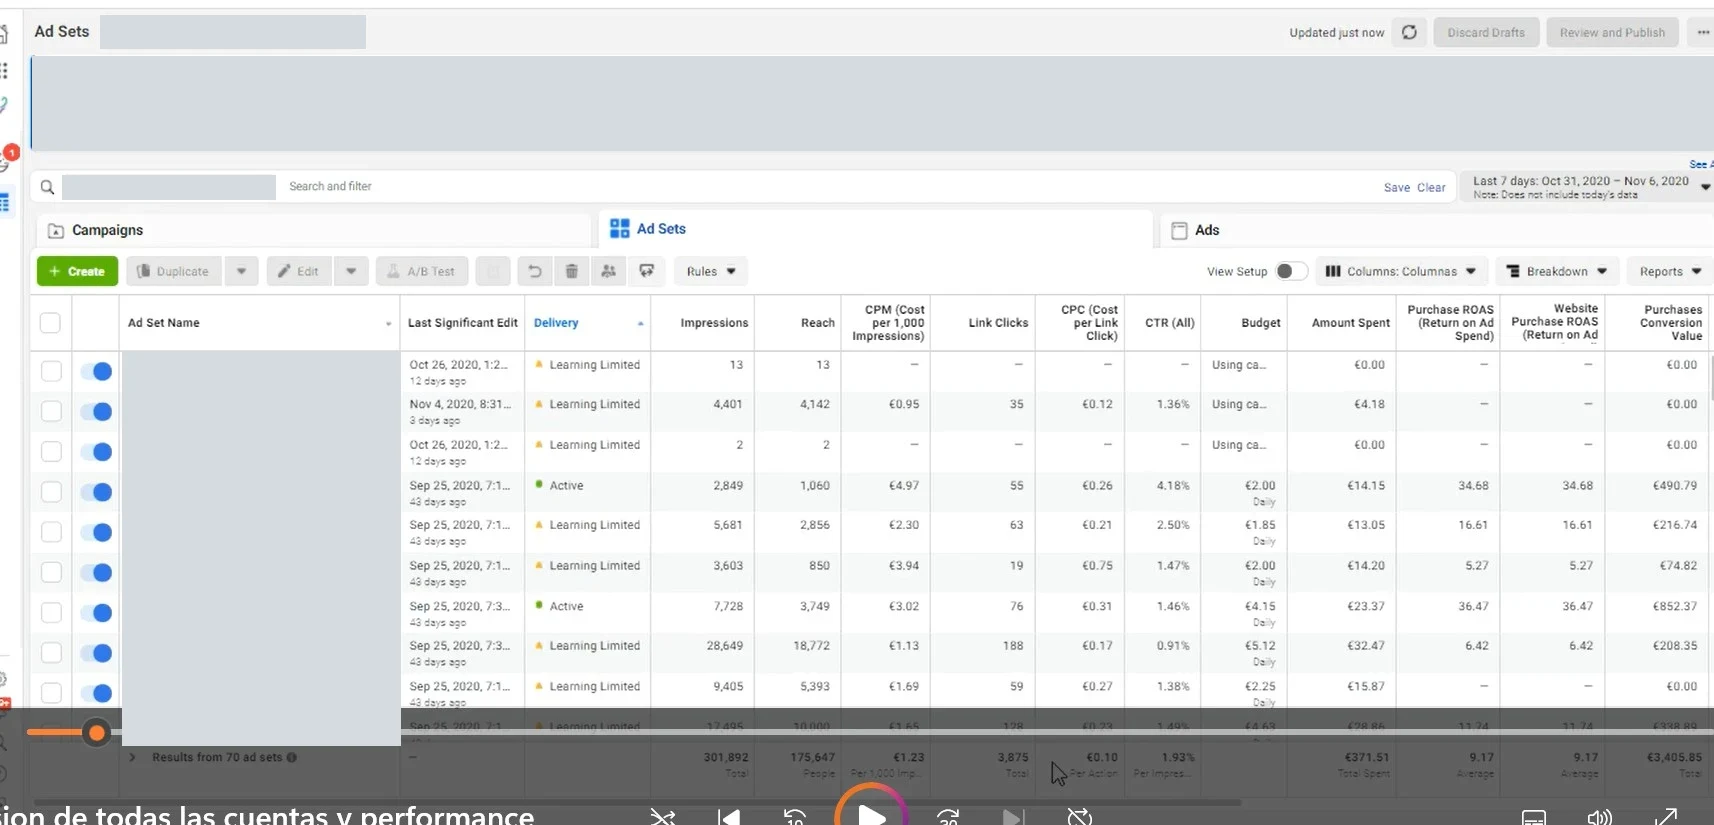
Task: Check the checkbox for the 3,603 impressions row
Action: (x=51, y=573)
